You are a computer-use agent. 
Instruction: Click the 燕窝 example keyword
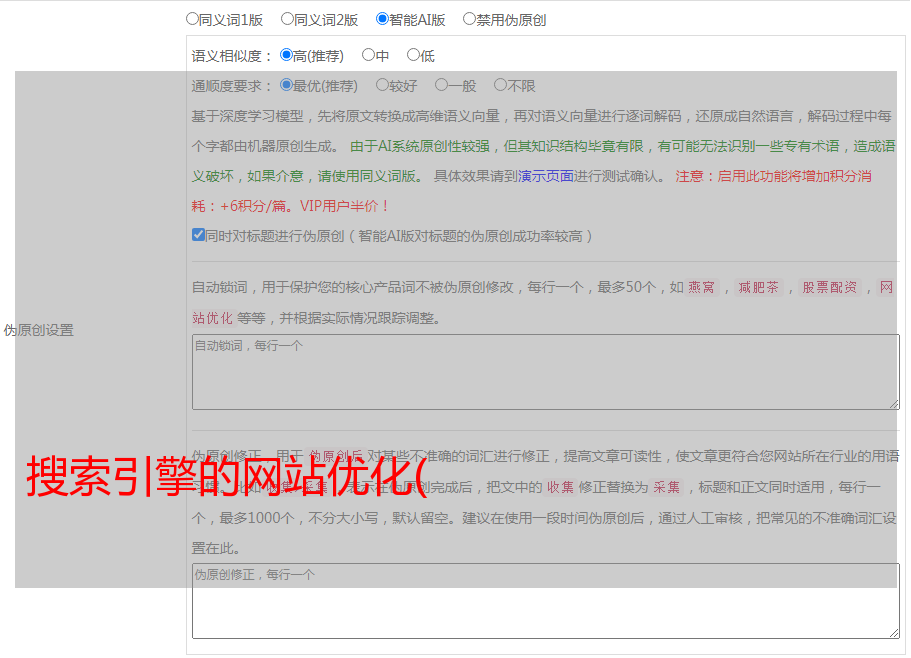701,287
